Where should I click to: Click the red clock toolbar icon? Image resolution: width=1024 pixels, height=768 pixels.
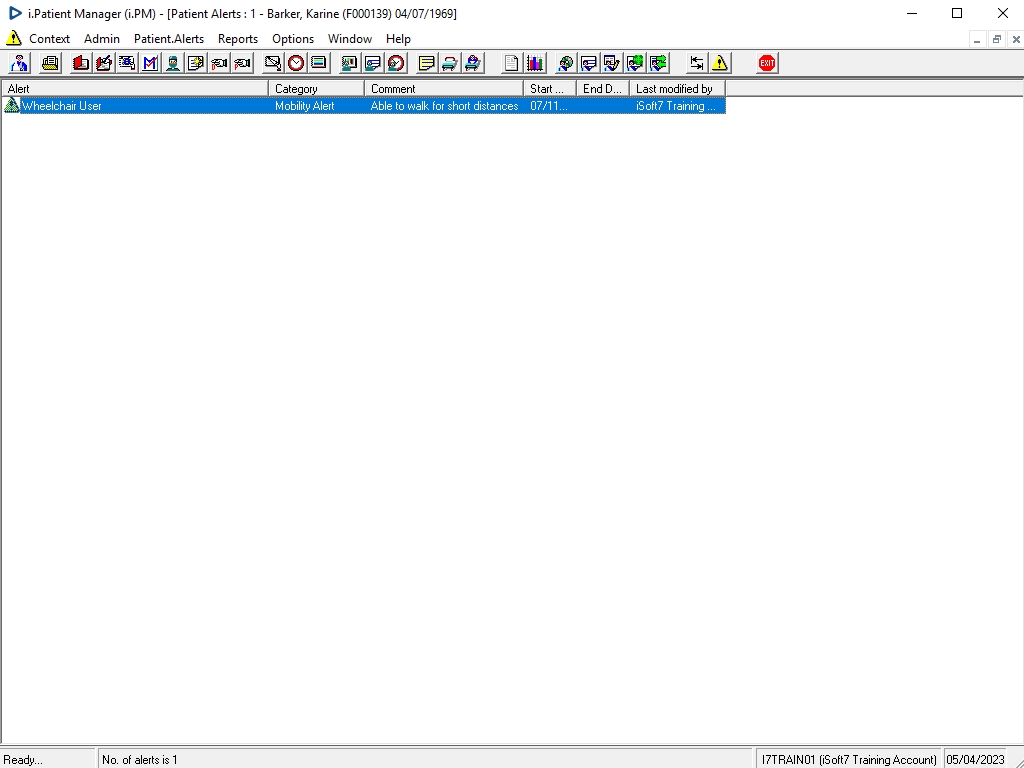296,63
